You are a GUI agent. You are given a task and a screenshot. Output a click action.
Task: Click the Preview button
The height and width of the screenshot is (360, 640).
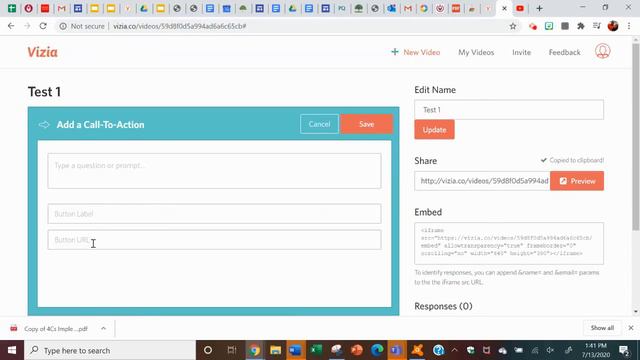point(577,181)
